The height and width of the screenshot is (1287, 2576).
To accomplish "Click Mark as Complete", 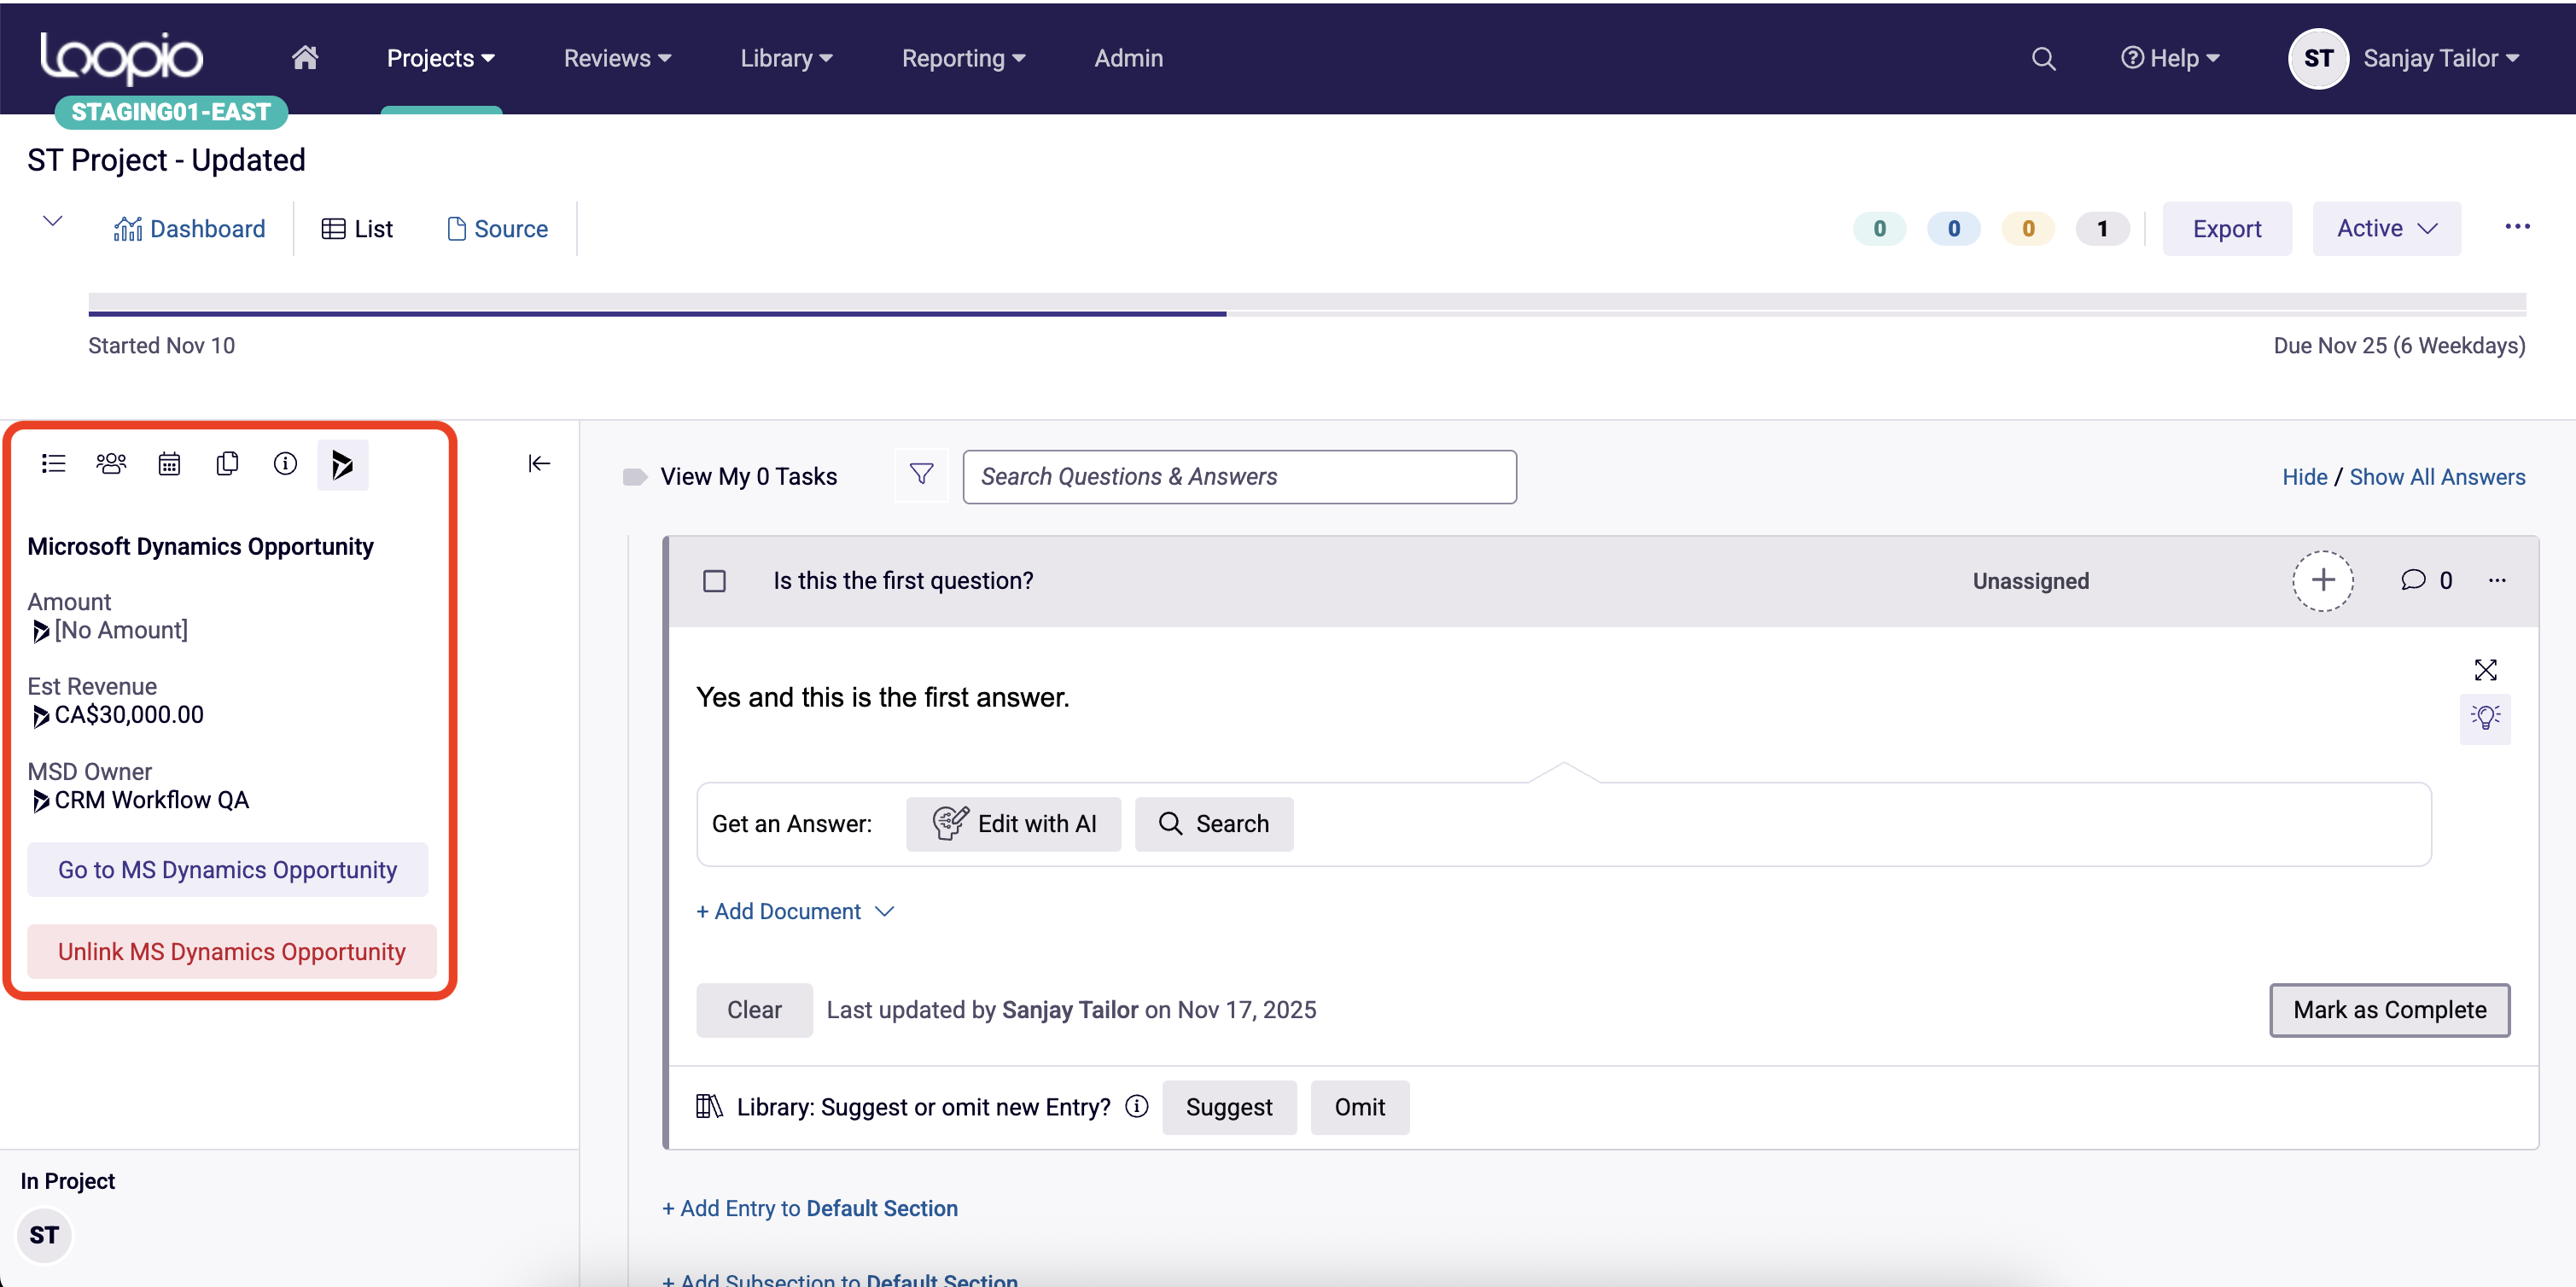I will (2390, 1010).
